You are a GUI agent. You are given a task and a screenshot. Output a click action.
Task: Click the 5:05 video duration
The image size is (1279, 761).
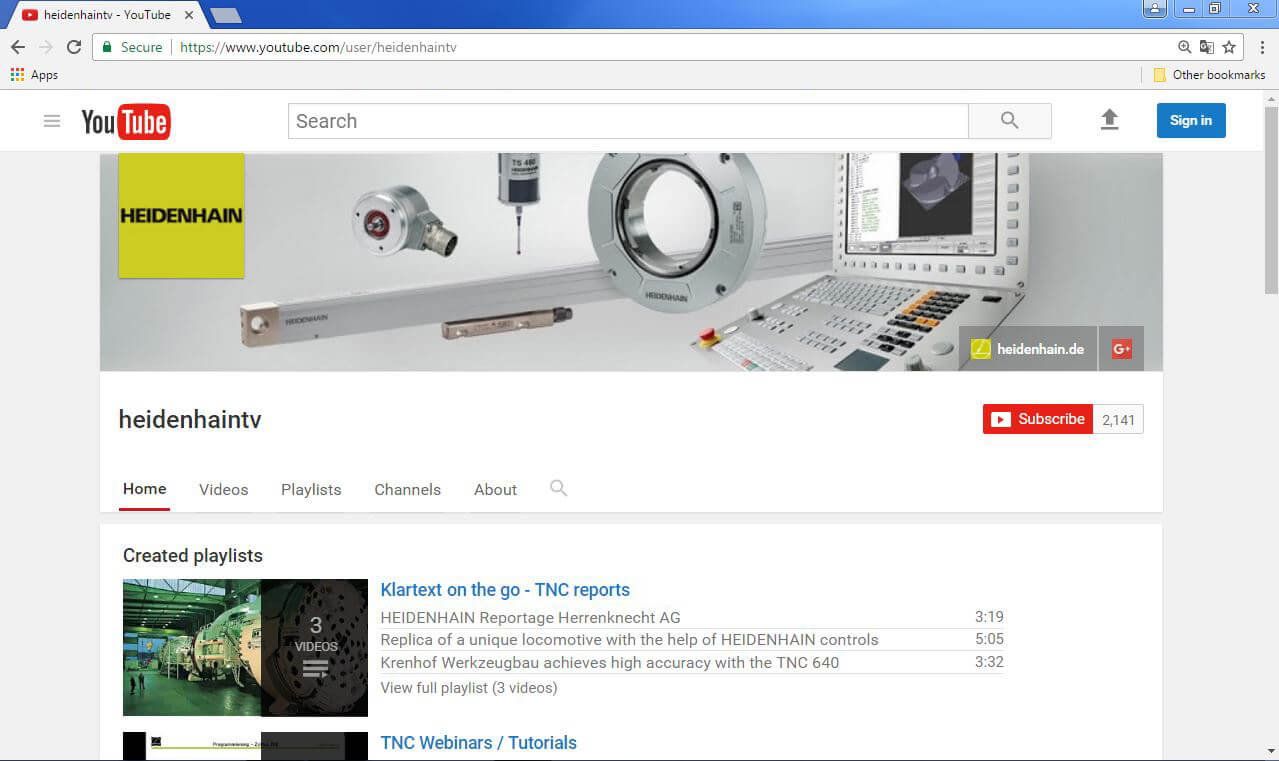[989, 640]
